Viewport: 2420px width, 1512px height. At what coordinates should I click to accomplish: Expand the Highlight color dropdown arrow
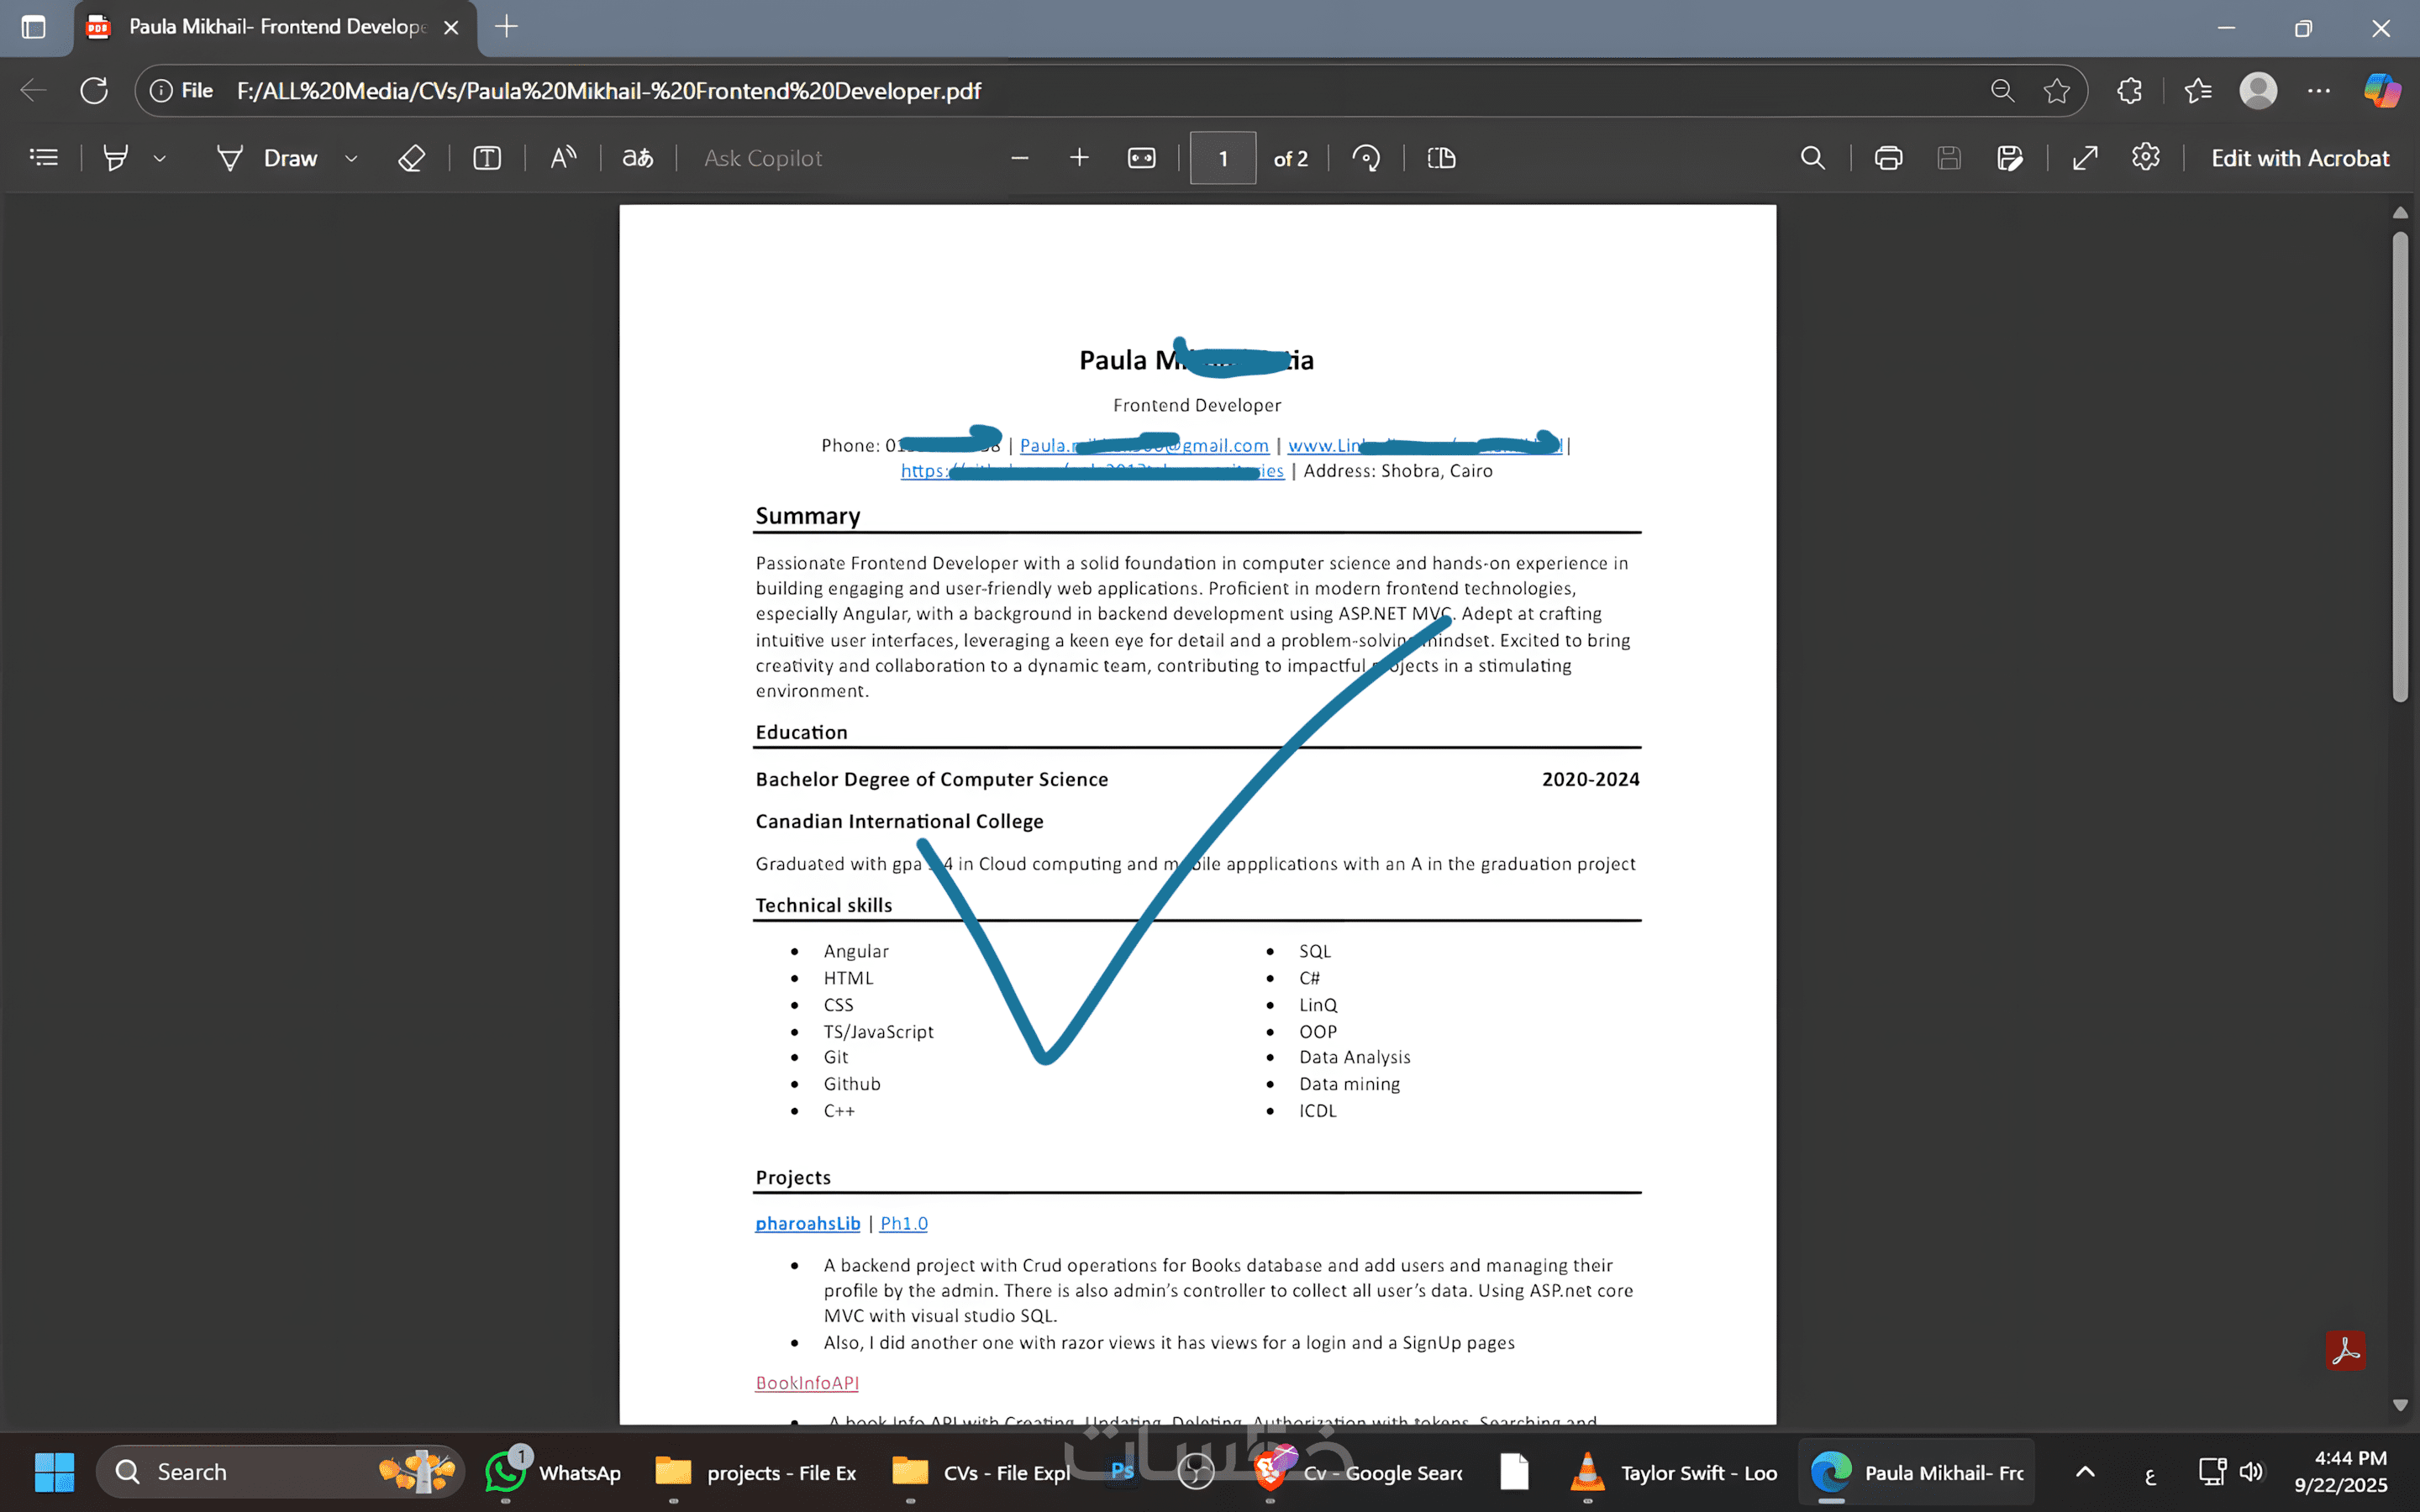pyautogui.click(x=160, y=158)
